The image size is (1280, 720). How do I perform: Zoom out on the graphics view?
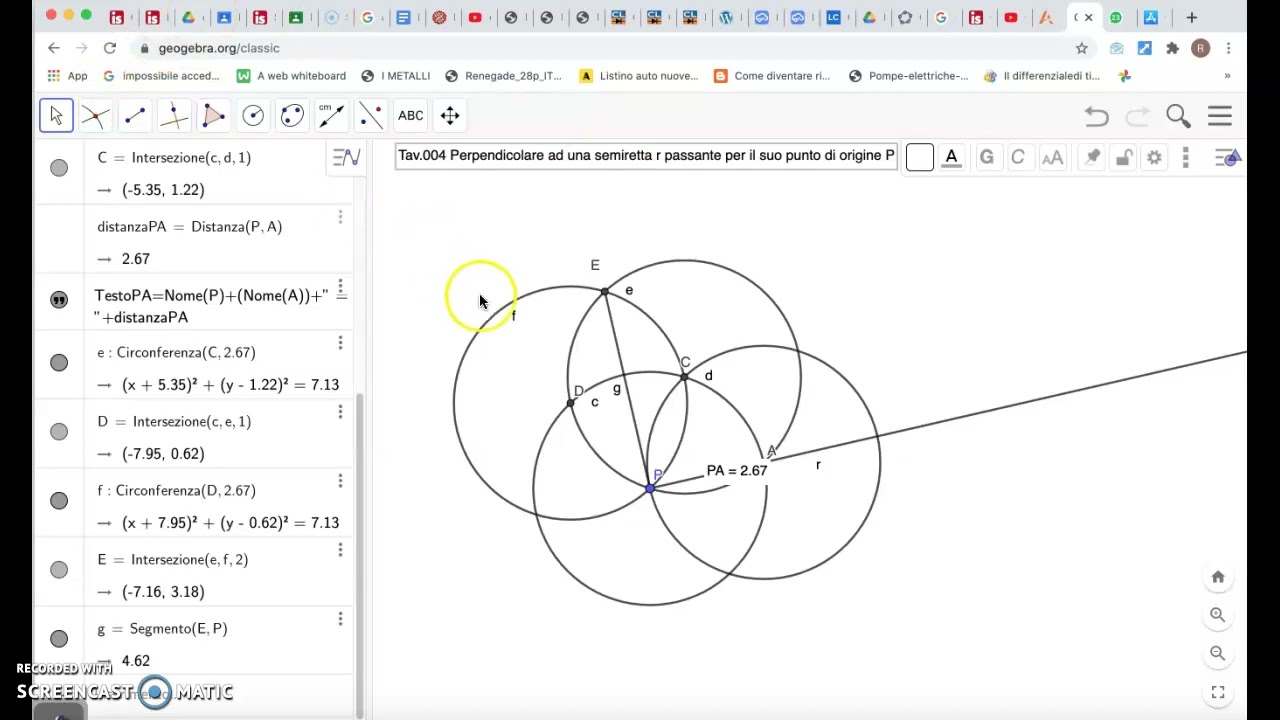click(x=1218, y=653)
